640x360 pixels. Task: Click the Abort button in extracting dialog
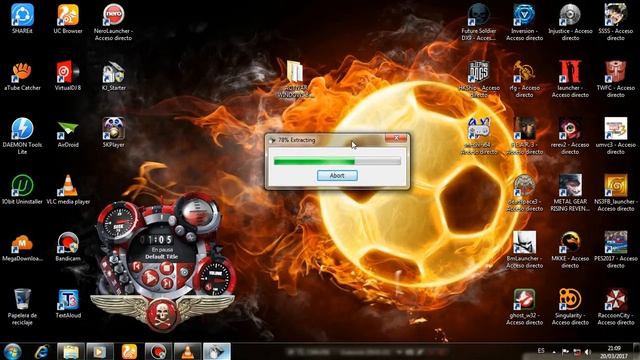[337, 176]
